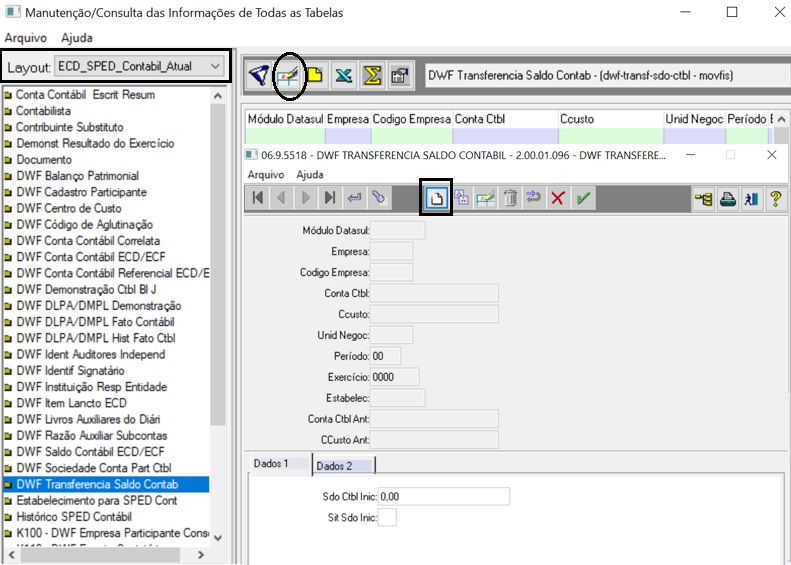Image resolution: width=791 pixels, height=565 pixels.
Task: Click the printer icon
Action: (x=727, y=199)
